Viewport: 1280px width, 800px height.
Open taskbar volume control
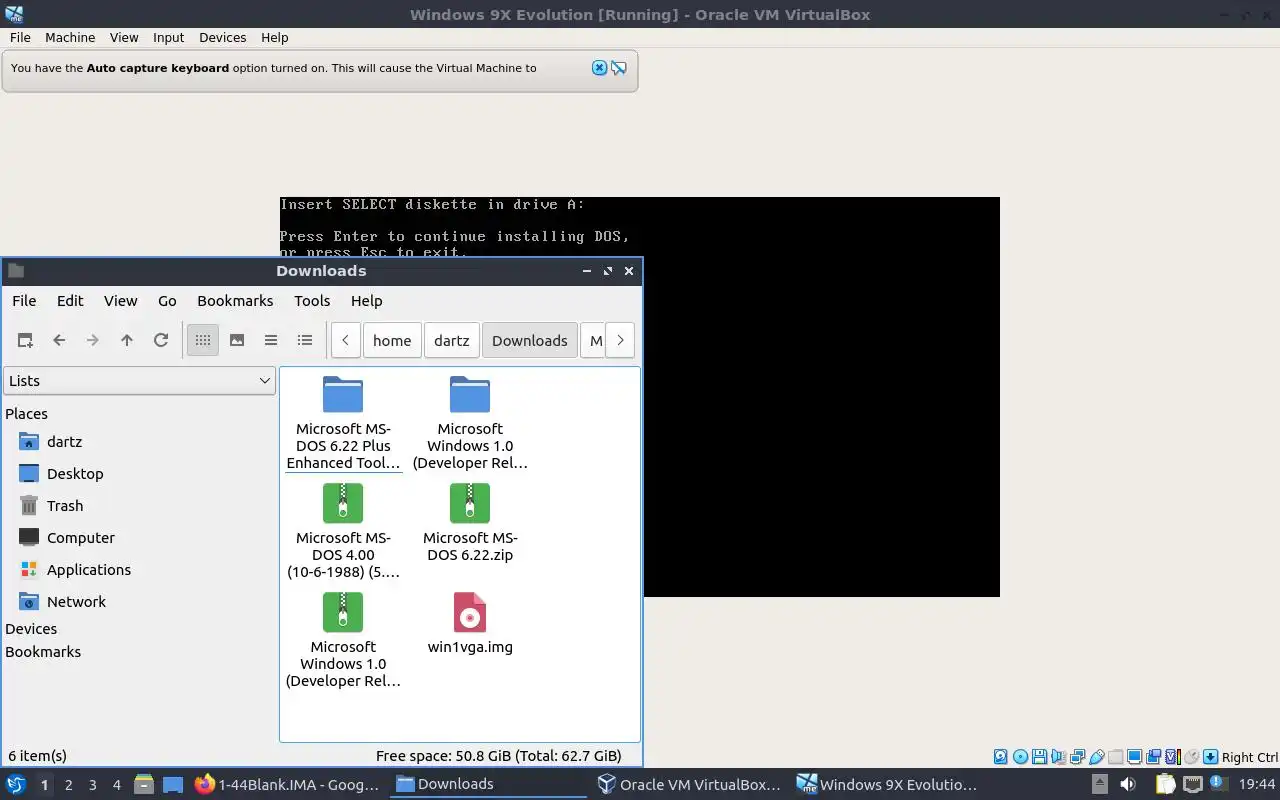[1128, 784]
